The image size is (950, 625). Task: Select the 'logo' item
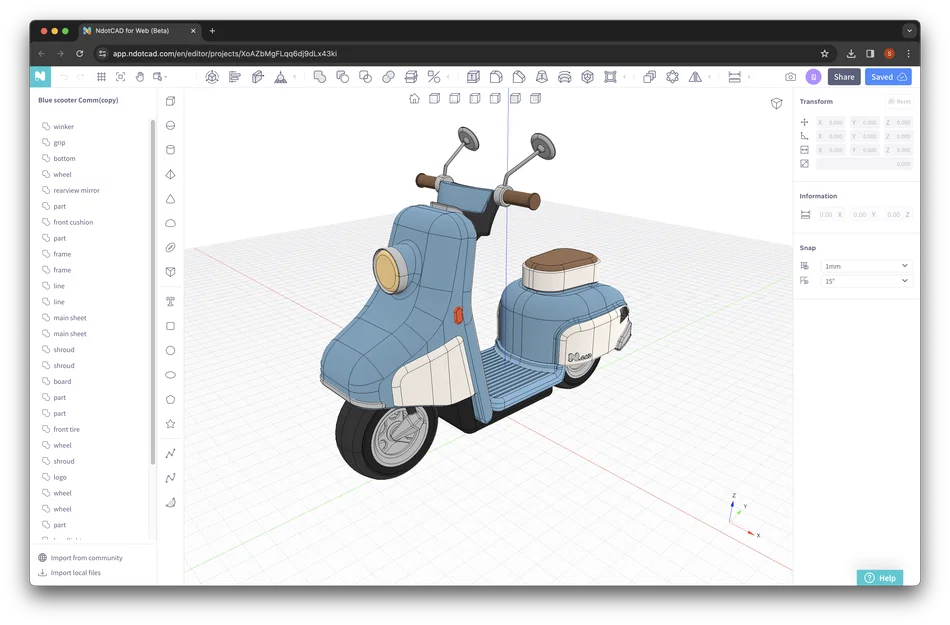(x=60, y=477)
